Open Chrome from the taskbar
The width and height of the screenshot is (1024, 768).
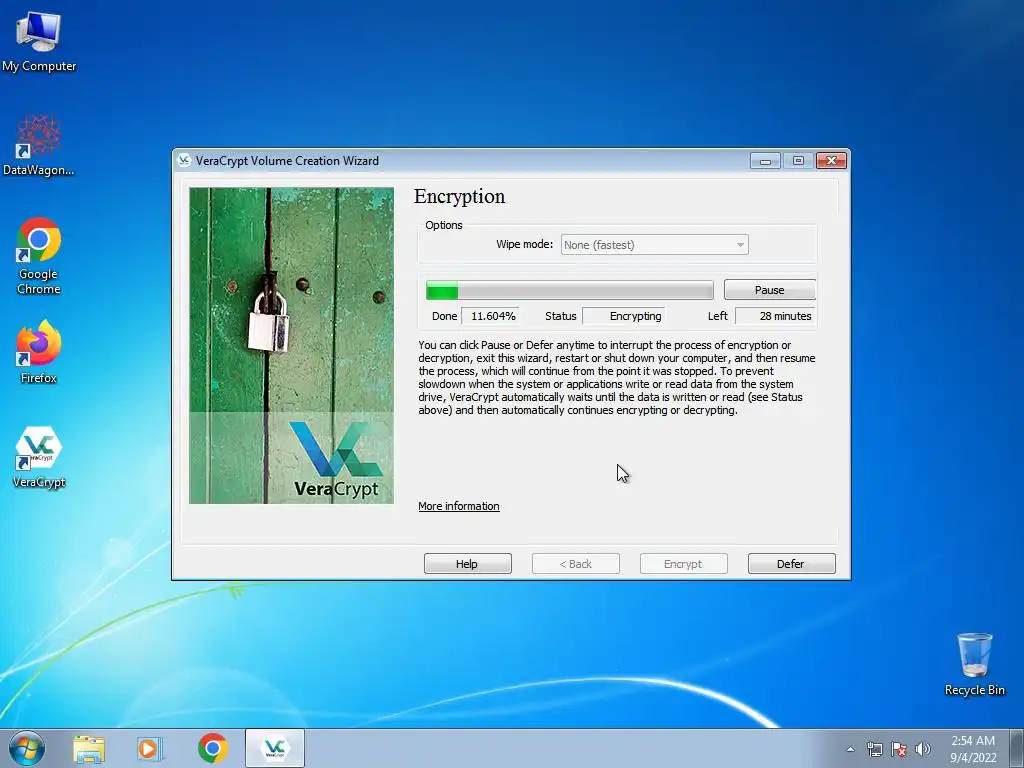213,748
